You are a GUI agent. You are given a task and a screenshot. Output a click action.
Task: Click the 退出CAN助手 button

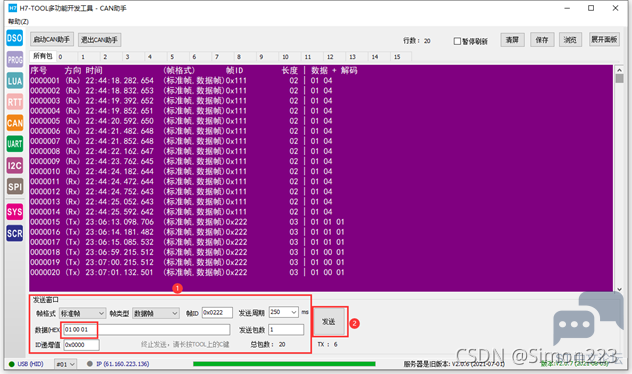tap(99, 39)
